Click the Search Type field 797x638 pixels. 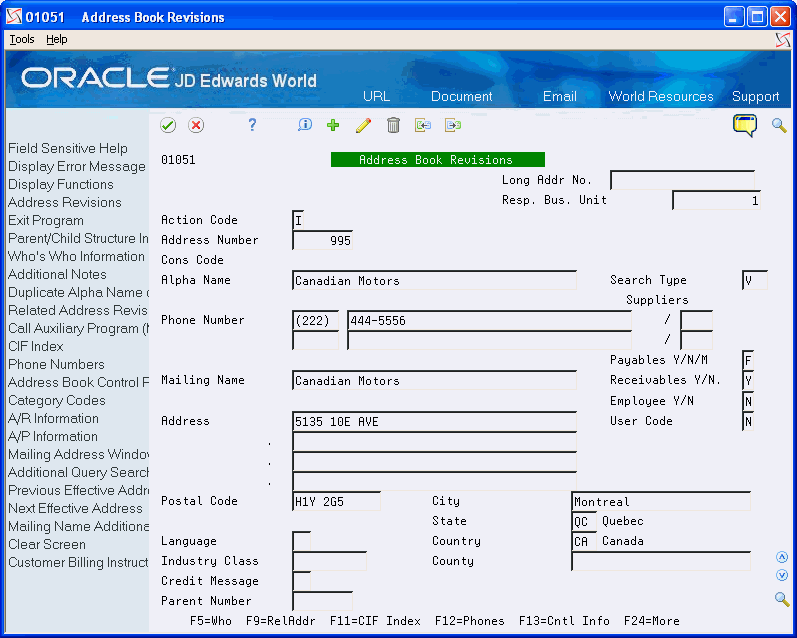[754, 281]
